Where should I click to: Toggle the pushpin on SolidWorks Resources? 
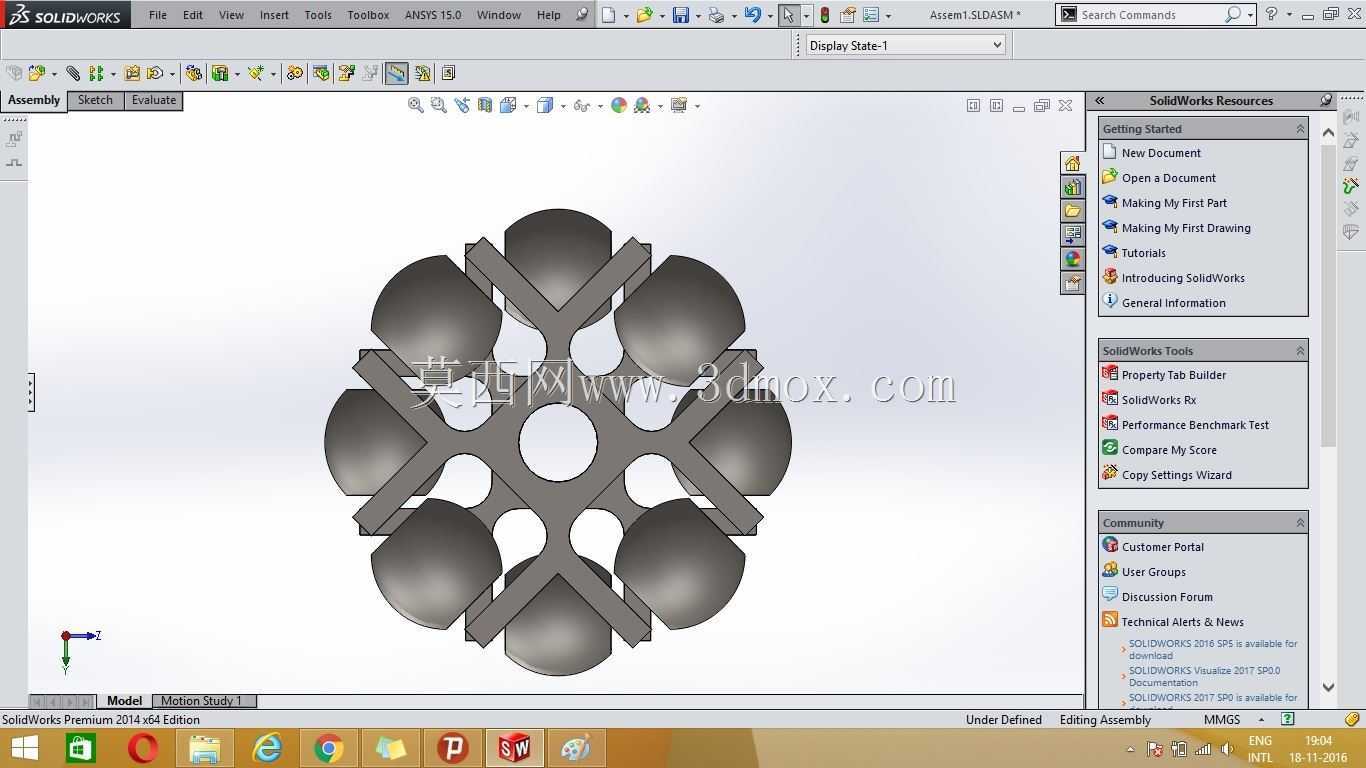click(x=1326, y=100)
